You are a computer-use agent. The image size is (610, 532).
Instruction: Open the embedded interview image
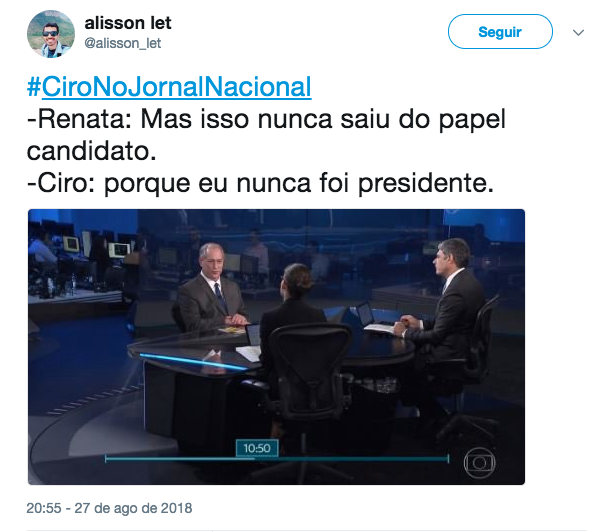[x=276, y=347]
